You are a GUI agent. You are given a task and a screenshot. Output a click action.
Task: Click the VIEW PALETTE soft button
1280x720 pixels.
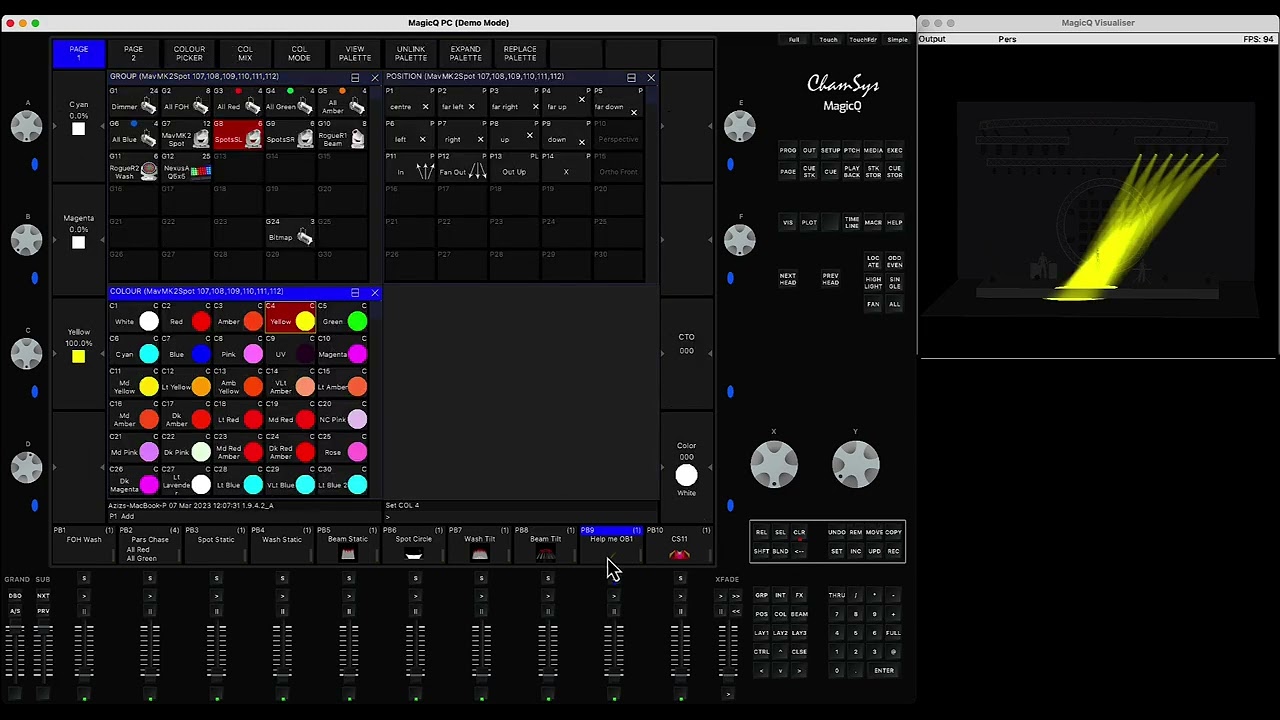point(355,53)
